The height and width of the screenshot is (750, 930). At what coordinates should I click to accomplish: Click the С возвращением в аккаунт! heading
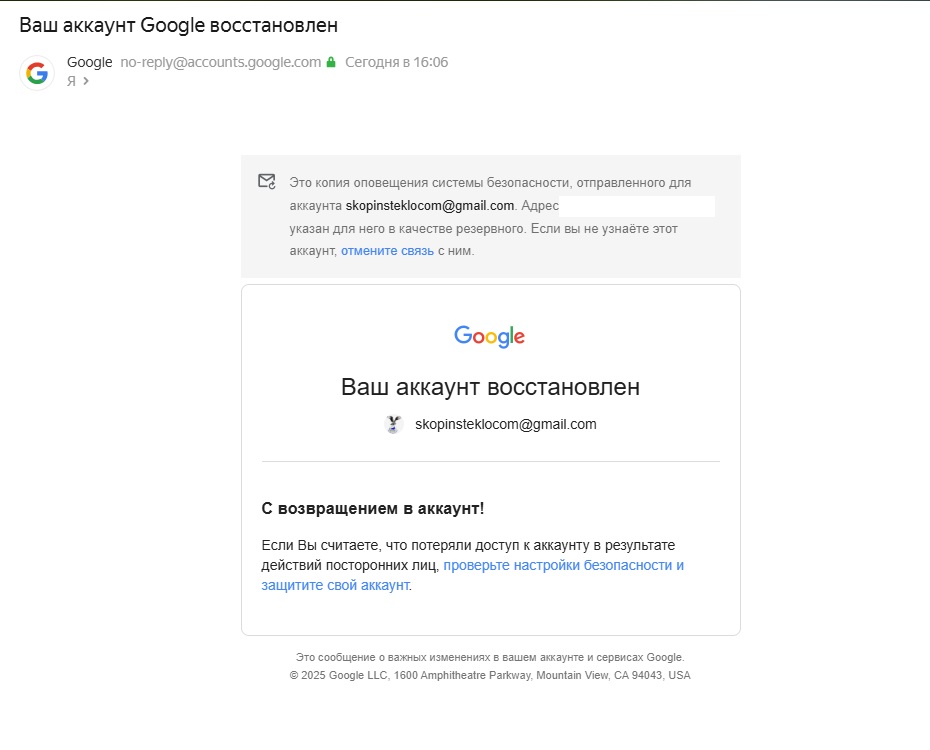coord(373,509)
